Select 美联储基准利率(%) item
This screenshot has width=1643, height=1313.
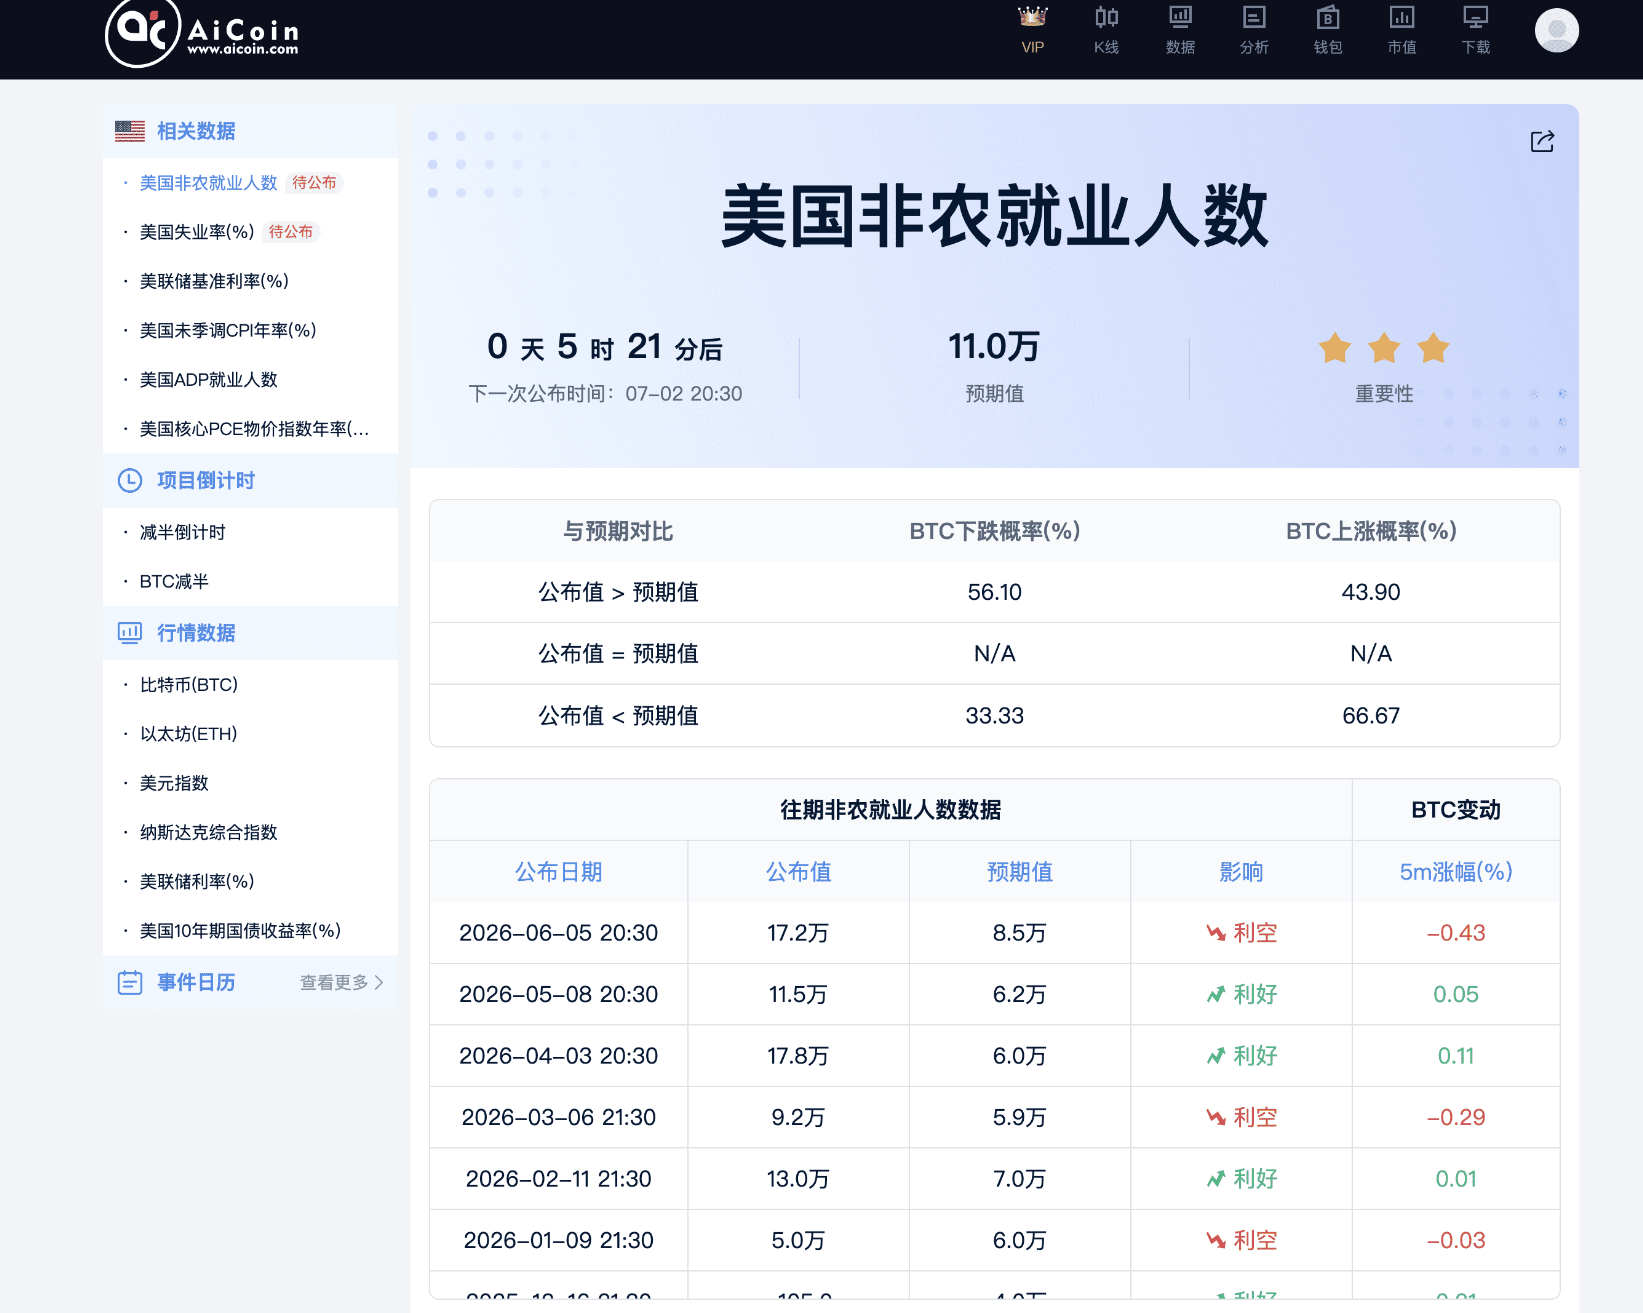214,281
